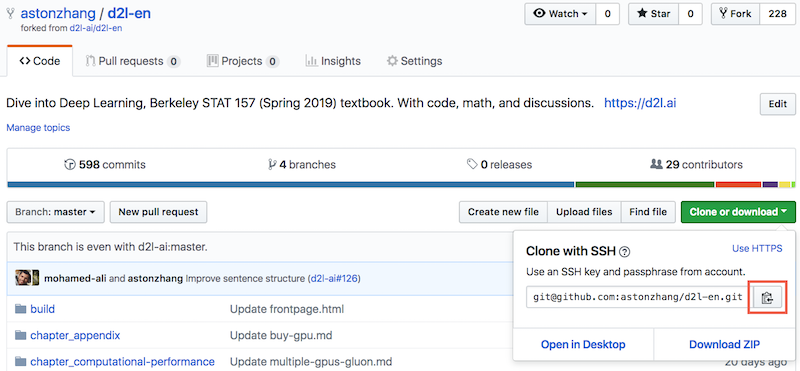This screenshot has height=371, width=800.
Task: Toggle the Clone or download dropdown
Action: [x=738, y=212]
